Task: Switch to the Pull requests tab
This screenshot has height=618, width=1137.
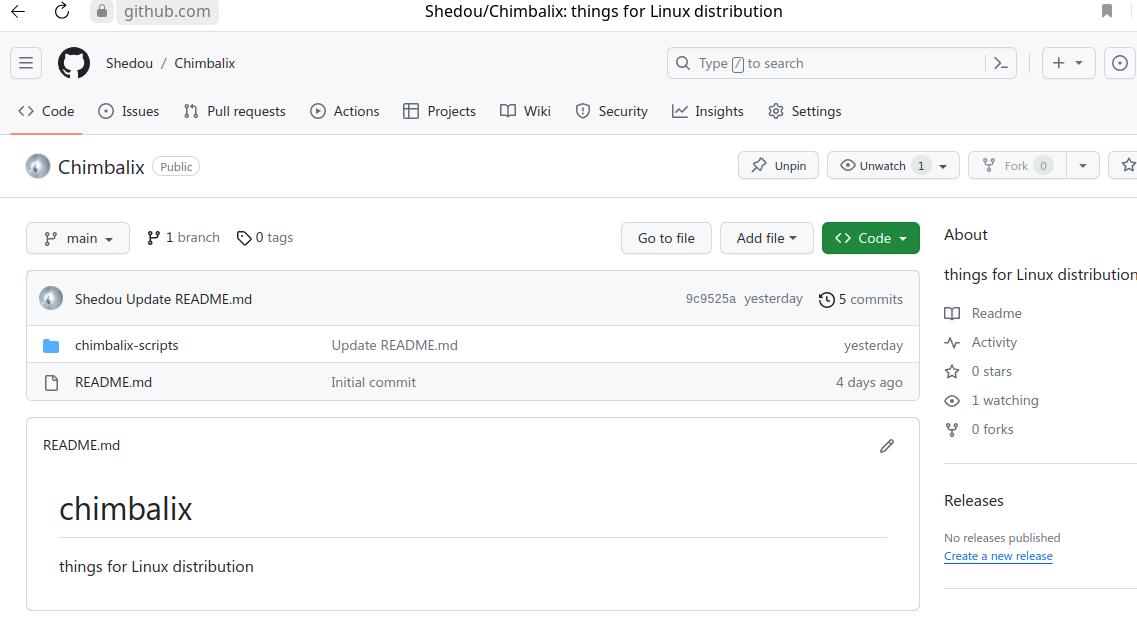Action: tap(235, 111)
